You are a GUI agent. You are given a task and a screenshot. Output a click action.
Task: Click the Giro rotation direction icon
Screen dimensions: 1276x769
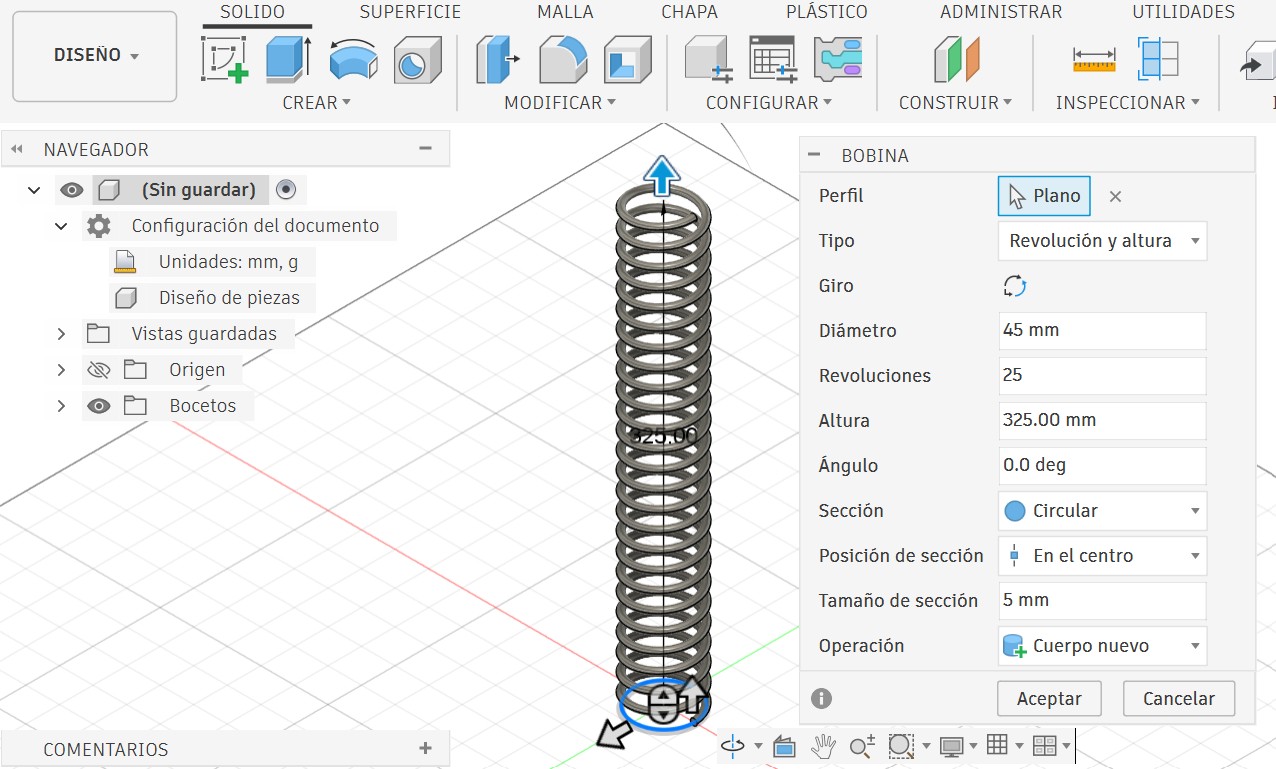(x=1015, y=286)
